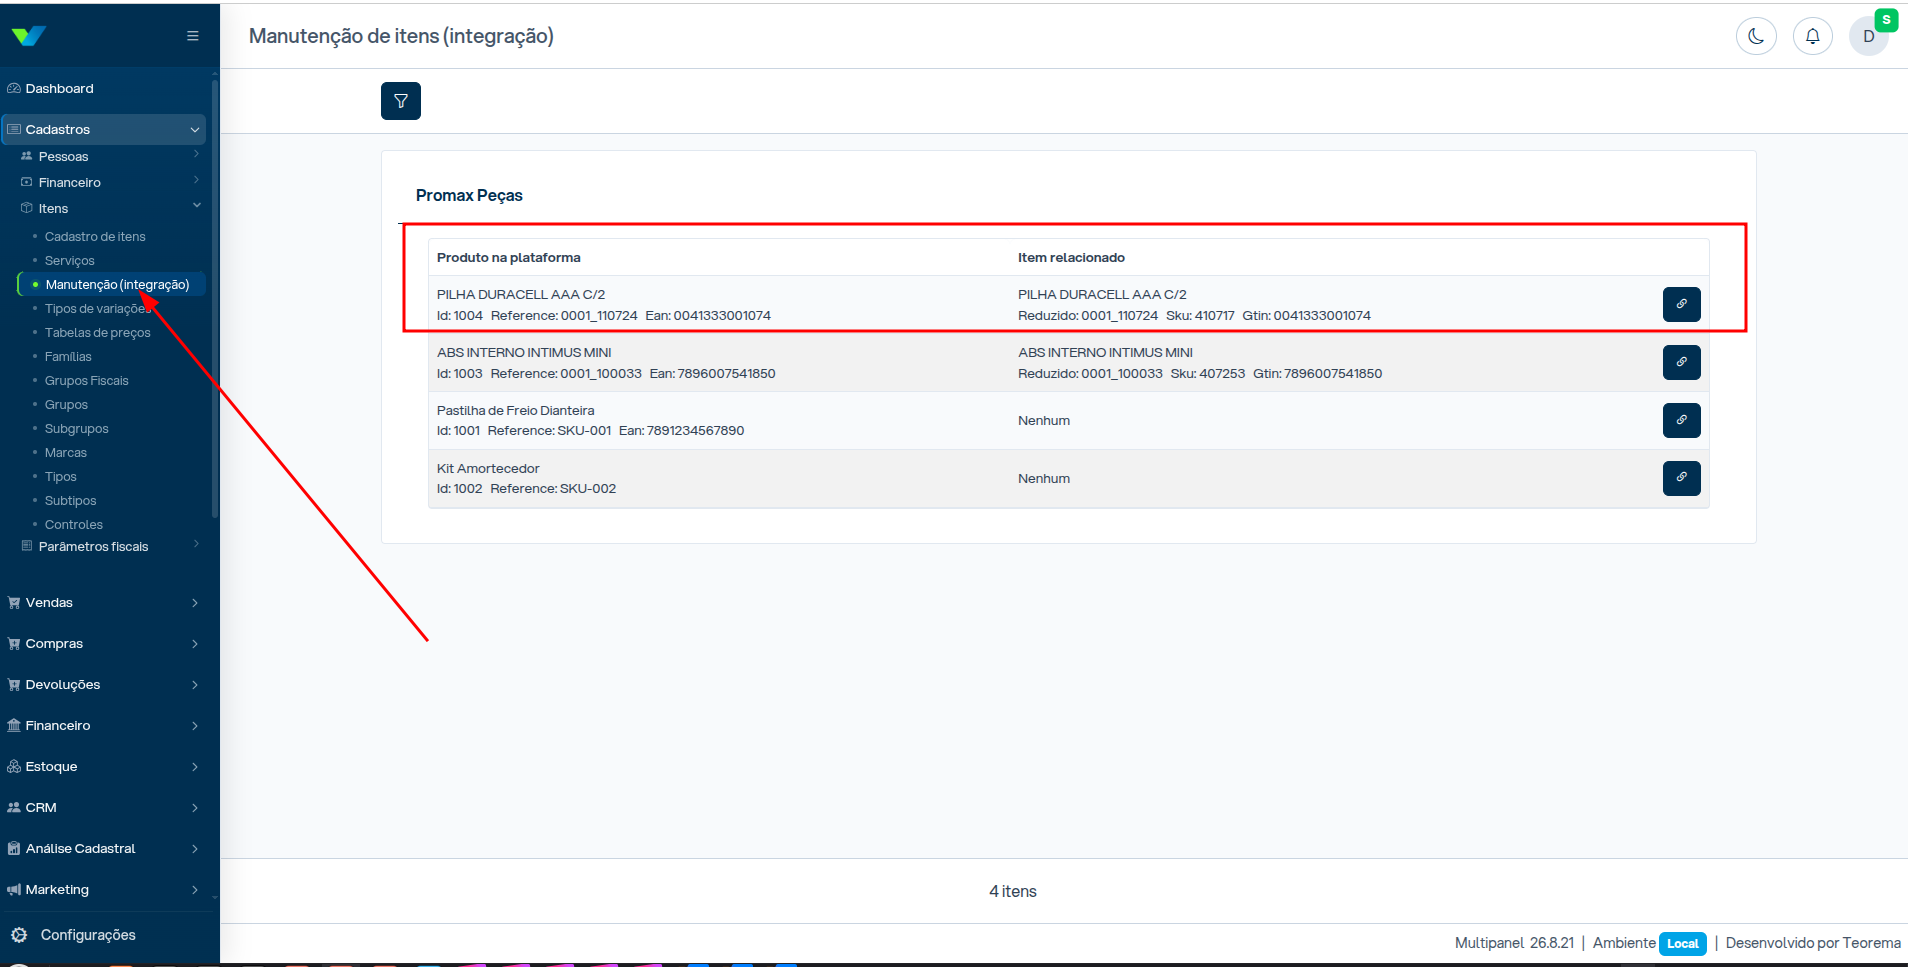The width and height of the screenshot is (1908, 967).
Task: Expand the Pessoas submenu
Action: point(110,157)
